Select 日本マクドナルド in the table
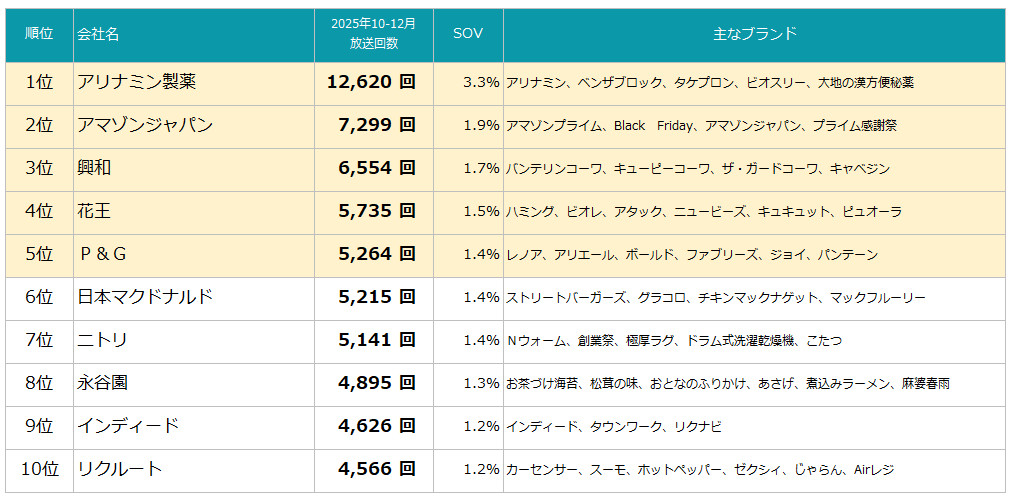 [x=145, y=297]
